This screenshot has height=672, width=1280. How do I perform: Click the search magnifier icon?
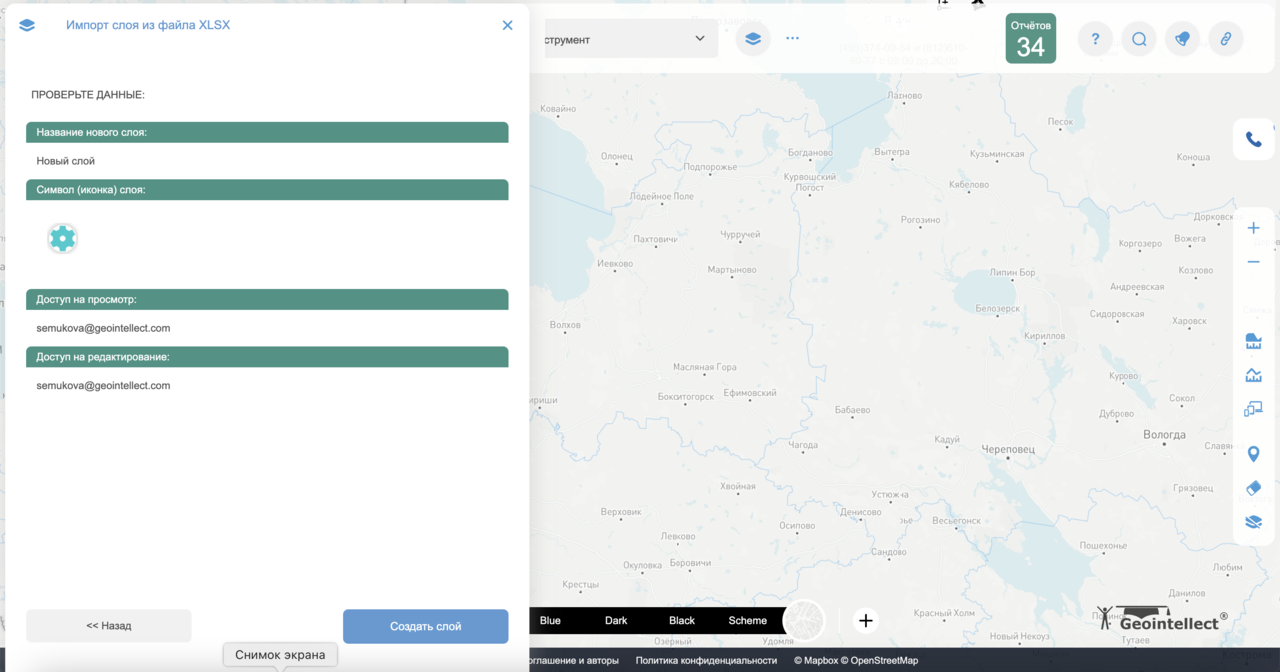[1139, 38]
